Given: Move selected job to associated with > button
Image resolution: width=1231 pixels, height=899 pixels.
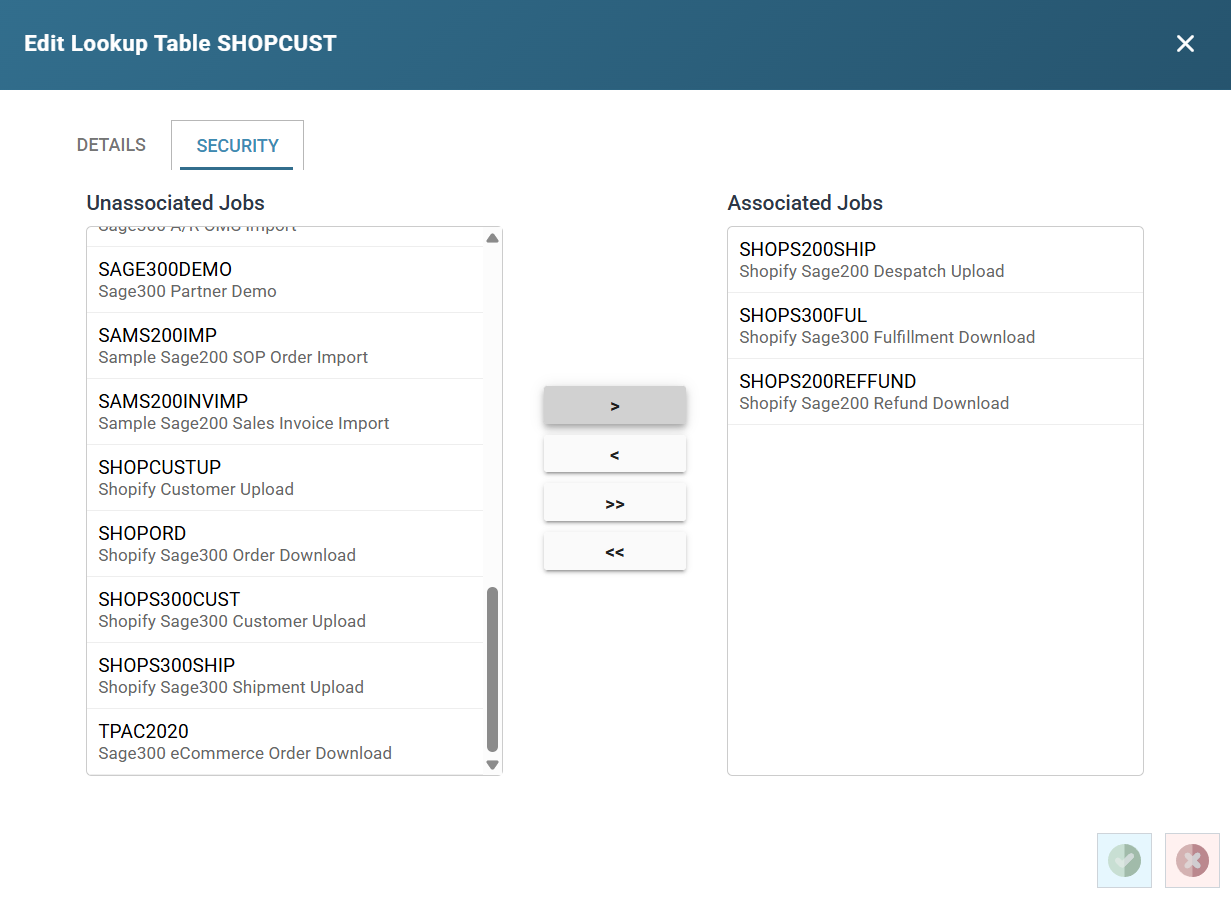Looking at the screenshot, I should (x=615, y=406).
